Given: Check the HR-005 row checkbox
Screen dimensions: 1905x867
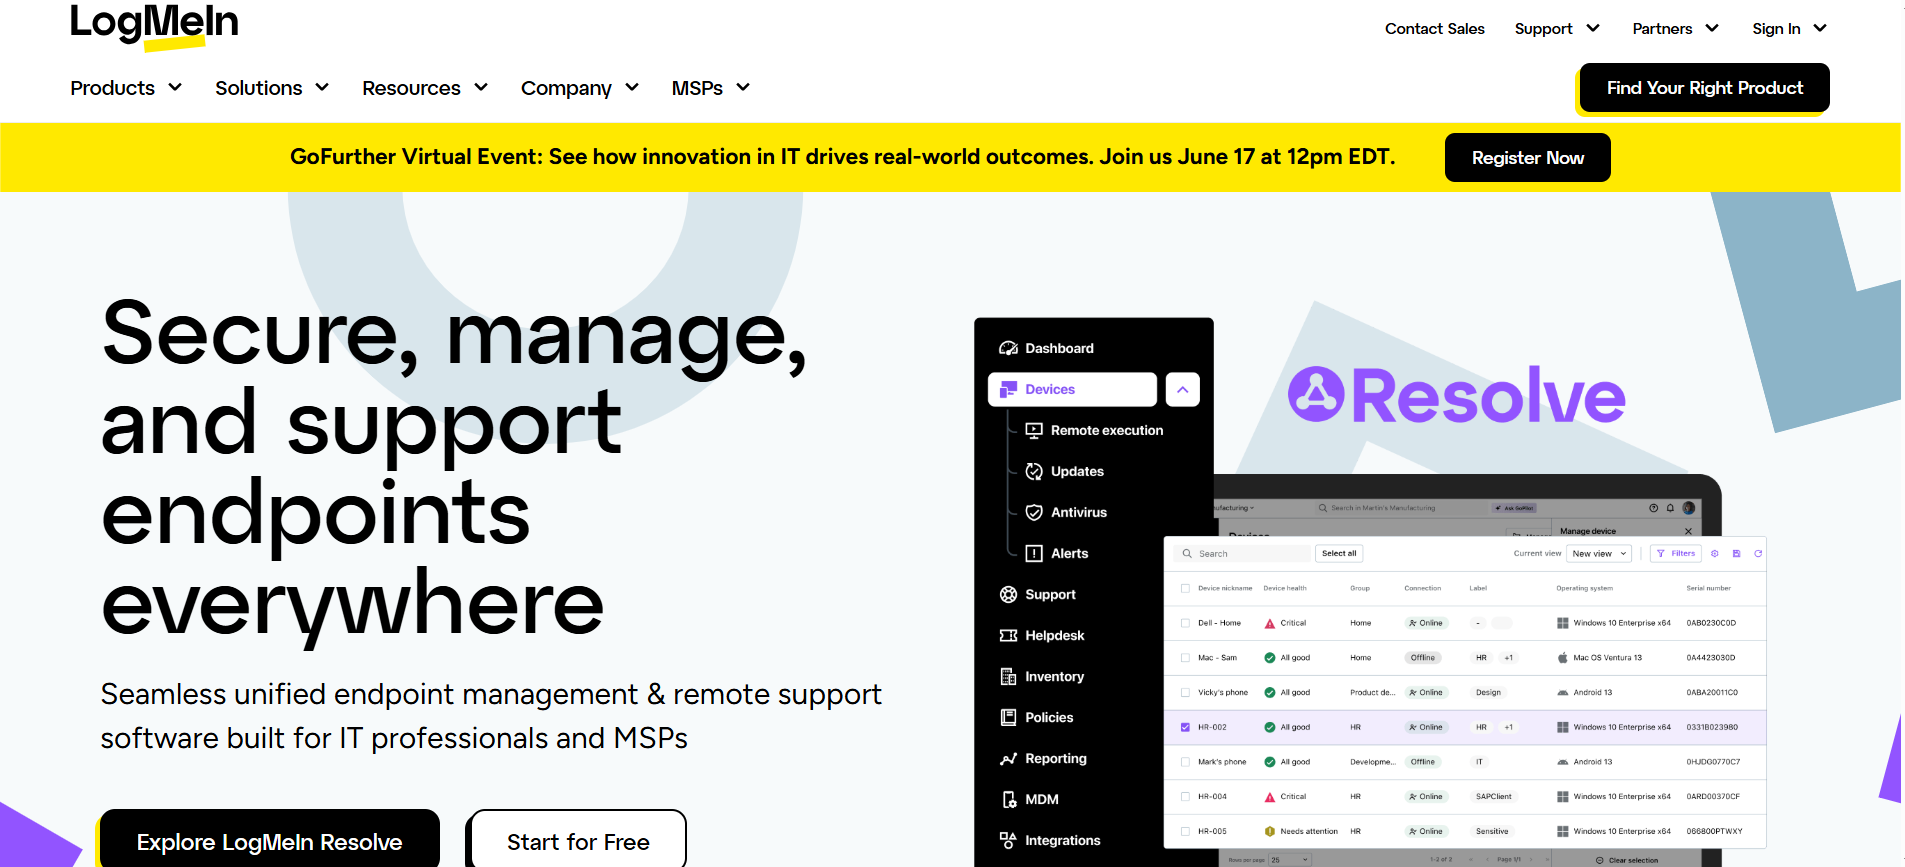Looking at the screenshot, I should coord(1185,831).
